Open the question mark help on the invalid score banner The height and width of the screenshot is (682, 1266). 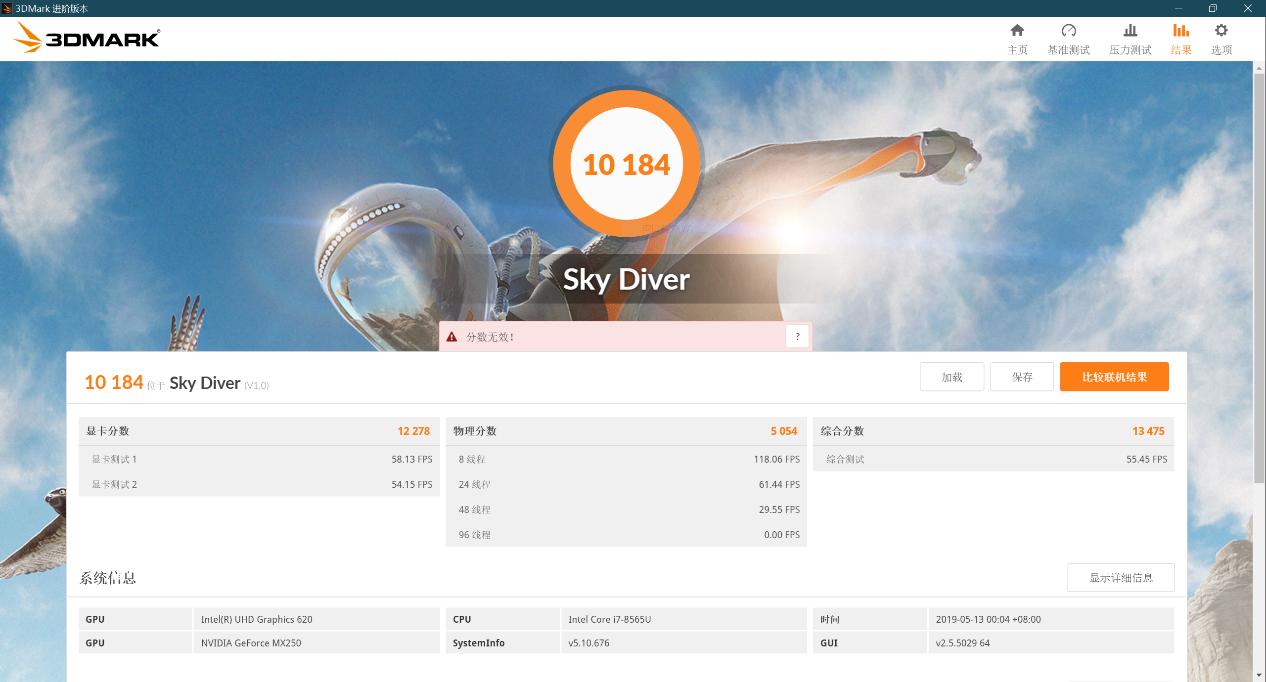[x=797, y=337]
